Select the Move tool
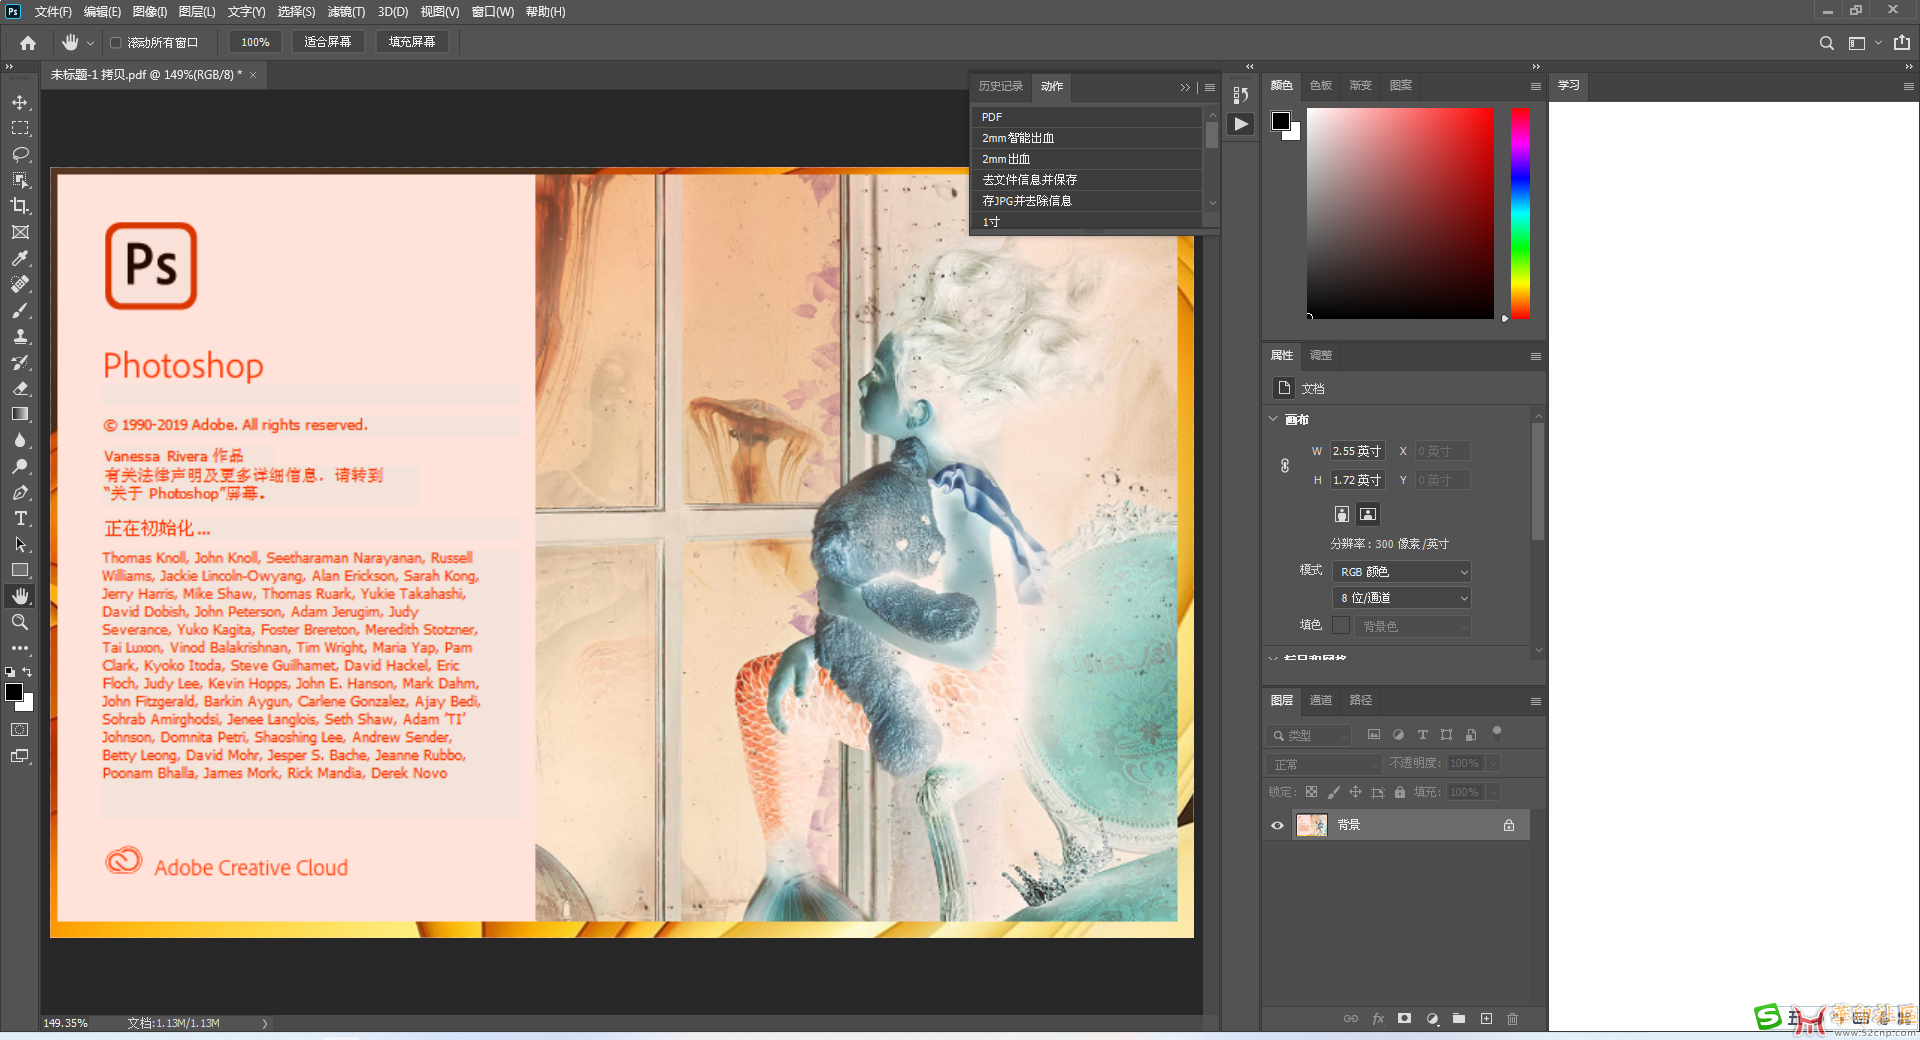 [20, 102]
